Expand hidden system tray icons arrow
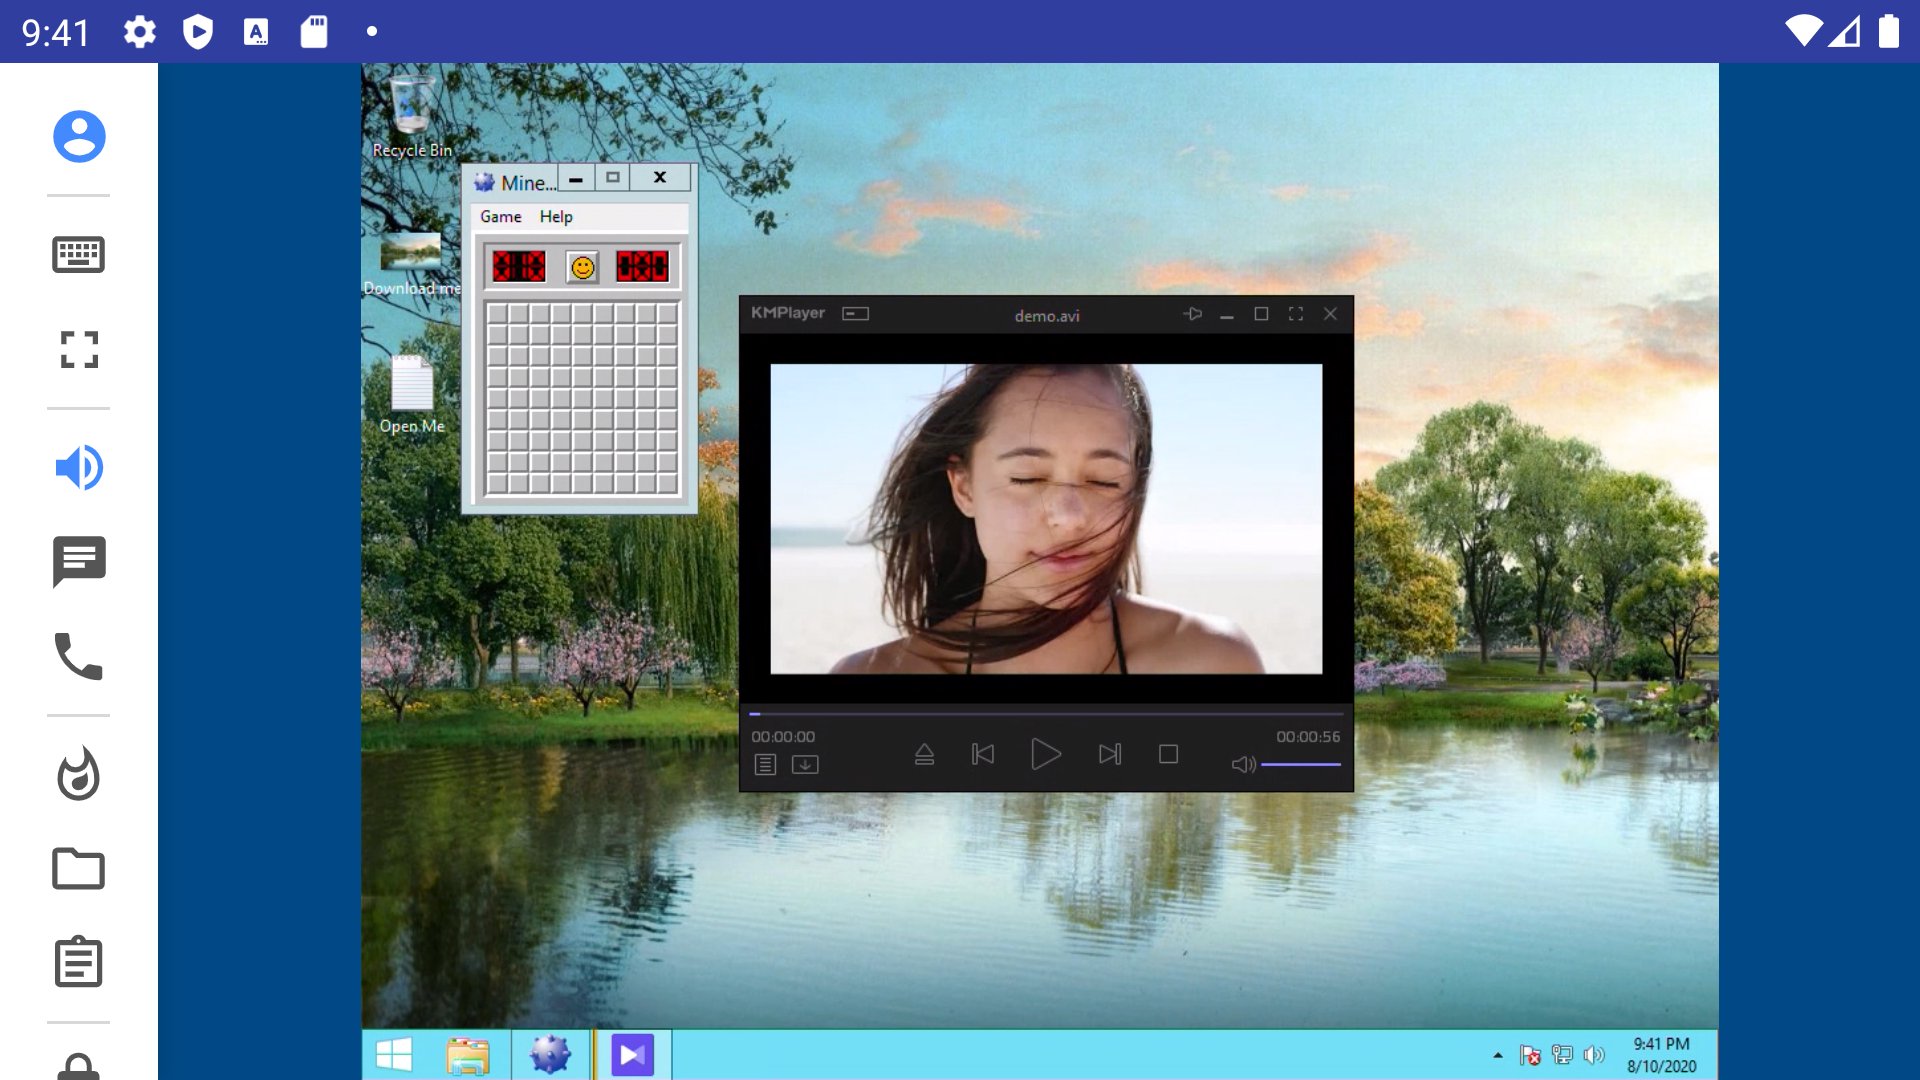 [1498, 1055]
